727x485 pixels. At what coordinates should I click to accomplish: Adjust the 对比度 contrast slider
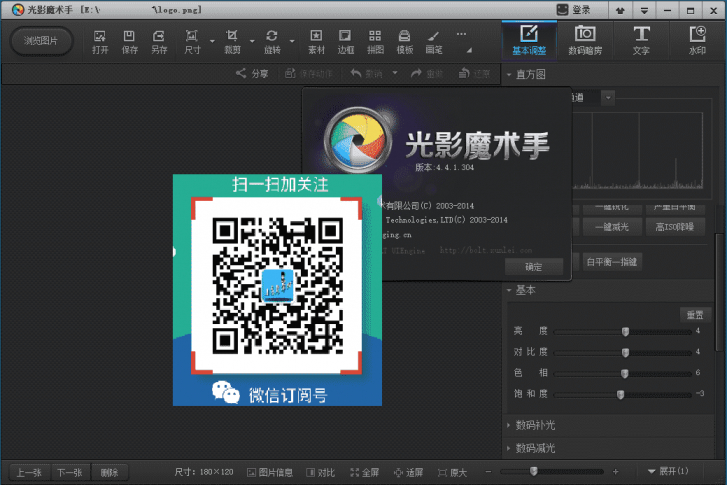(625, 352)
